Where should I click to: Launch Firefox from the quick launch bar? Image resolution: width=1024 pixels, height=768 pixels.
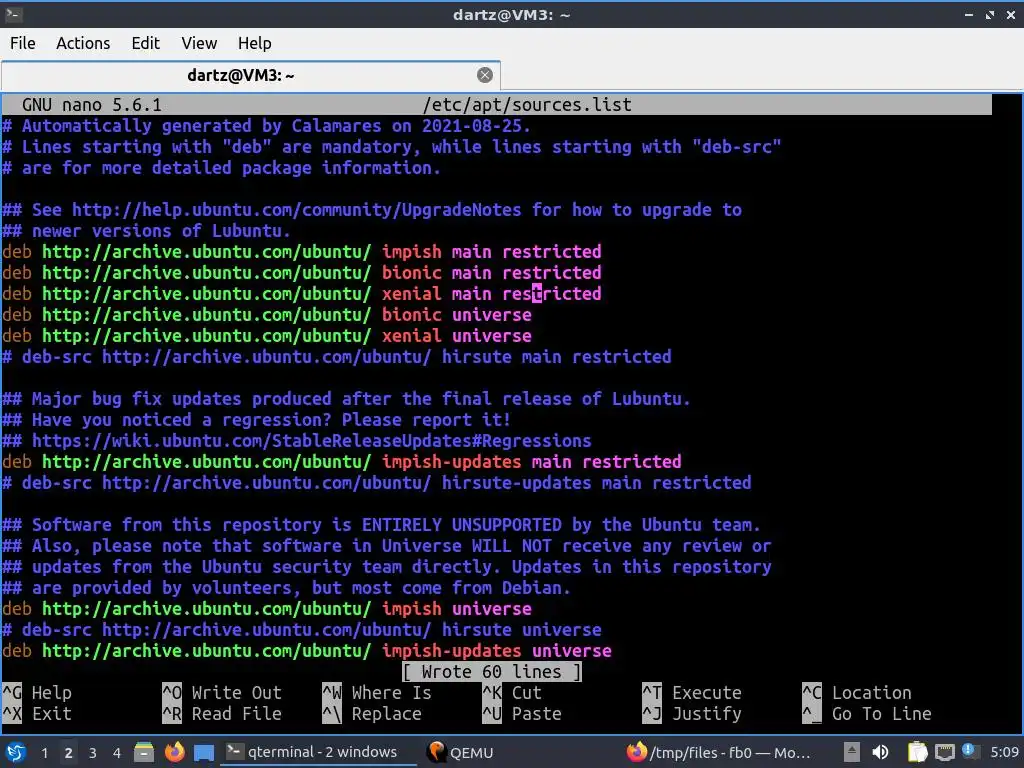click(x=174, y=752)
